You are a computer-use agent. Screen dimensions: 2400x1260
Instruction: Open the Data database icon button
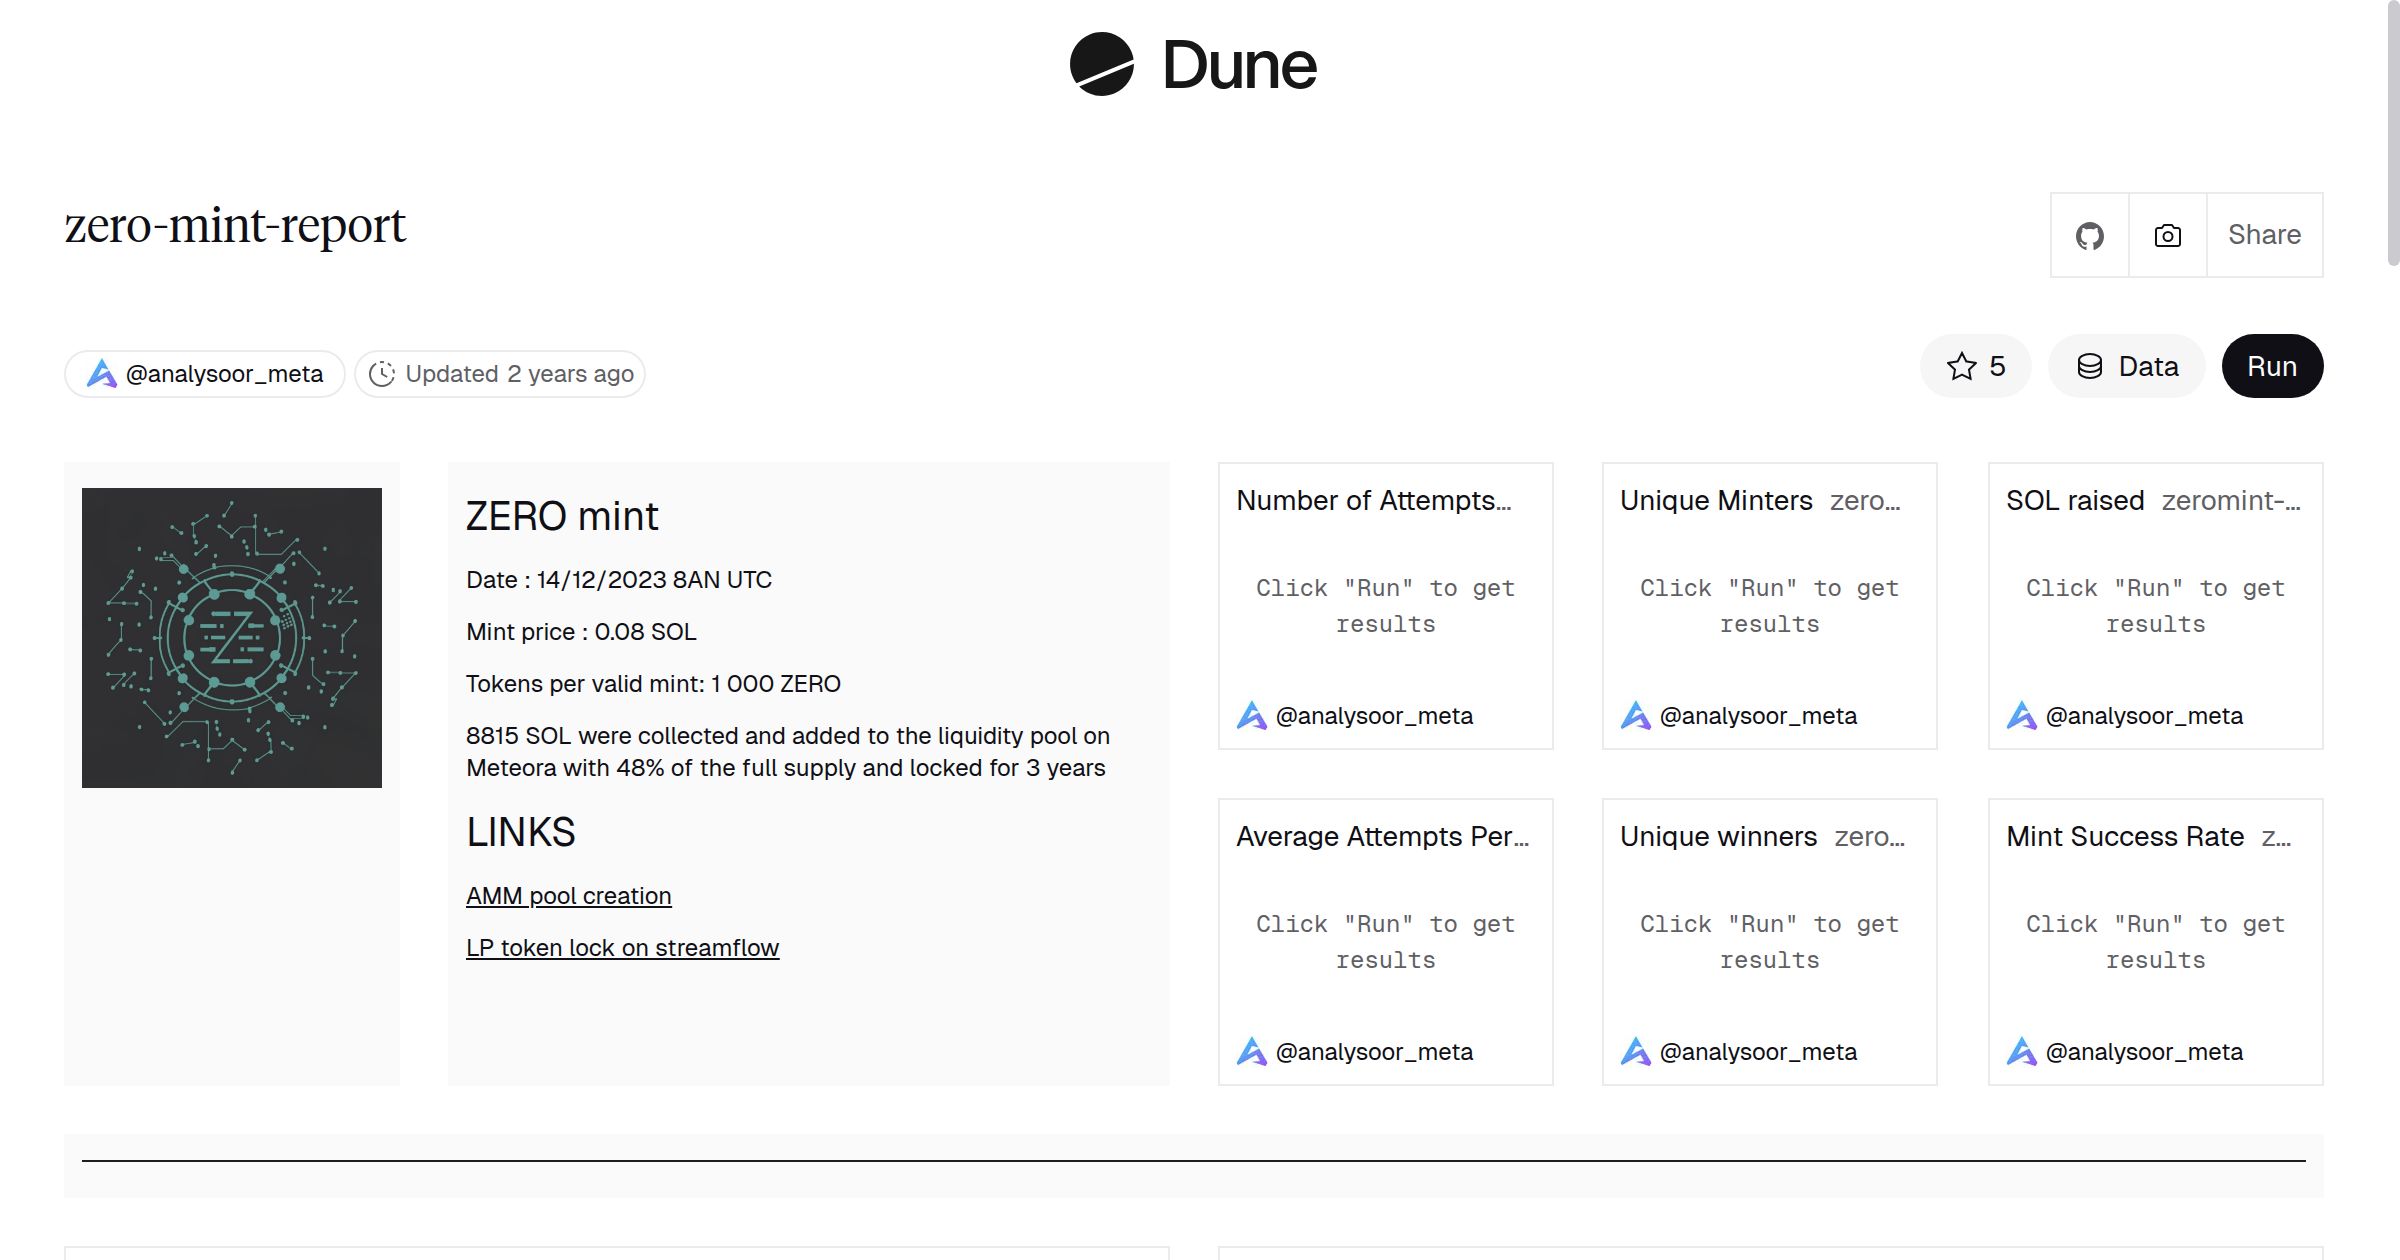(x=2090, y=366)
